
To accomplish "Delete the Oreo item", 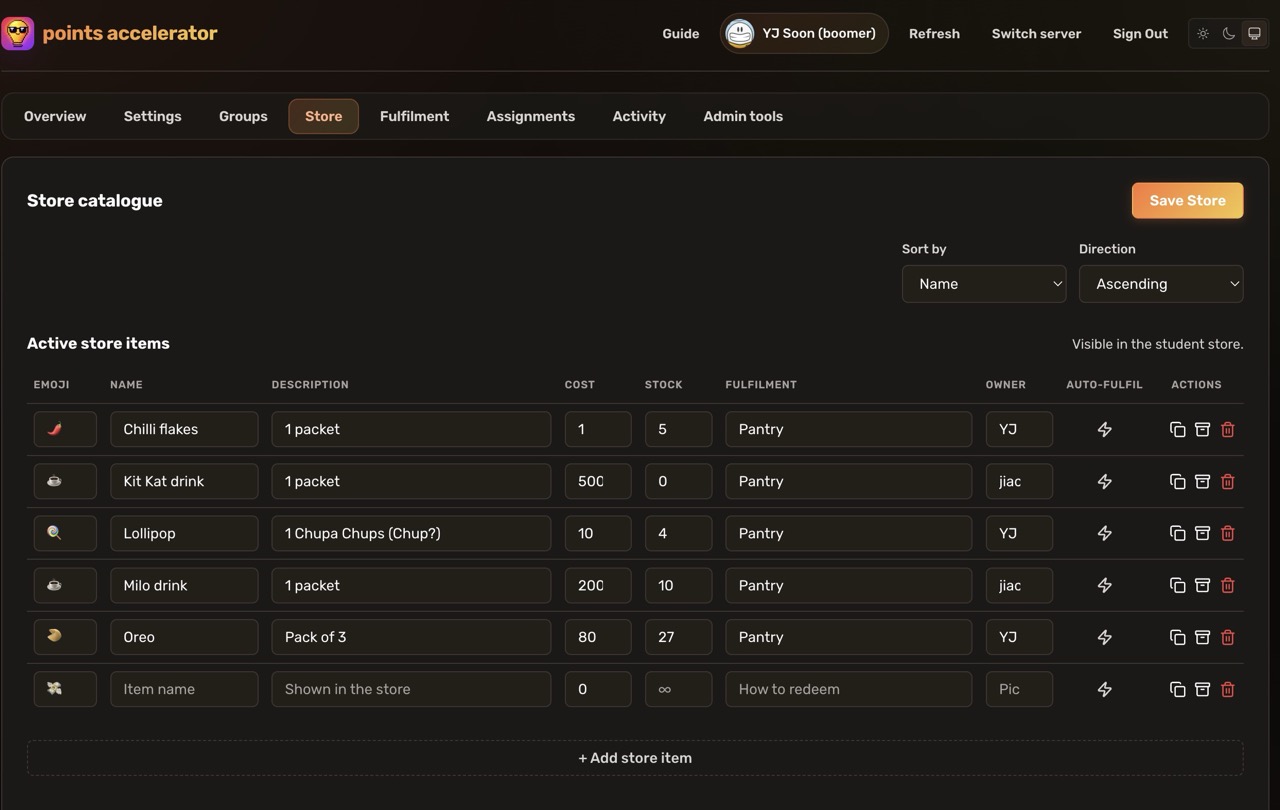I will click(x=1227, y=637).
